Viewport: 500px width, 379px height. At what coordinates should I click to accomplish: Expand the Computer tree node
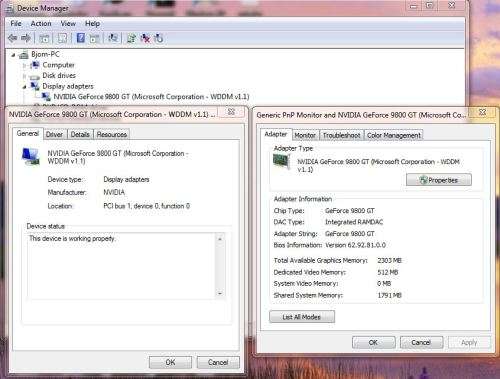point(24,65)
